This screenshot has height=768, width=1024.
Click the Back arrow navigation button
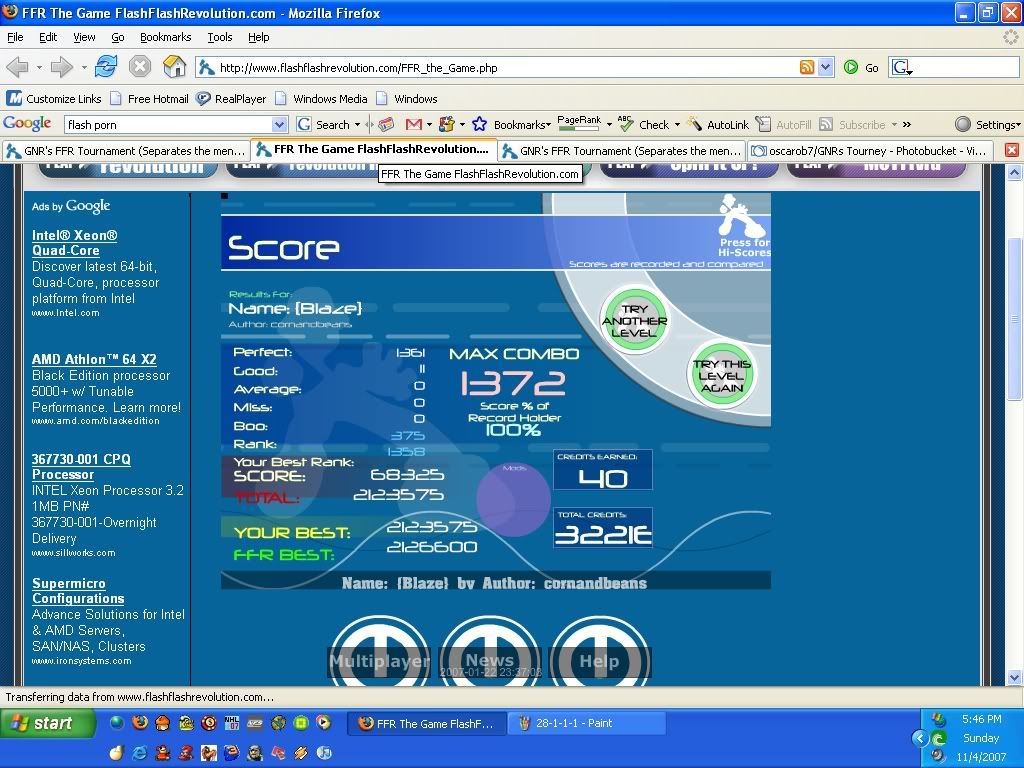(x=17, y=67)
